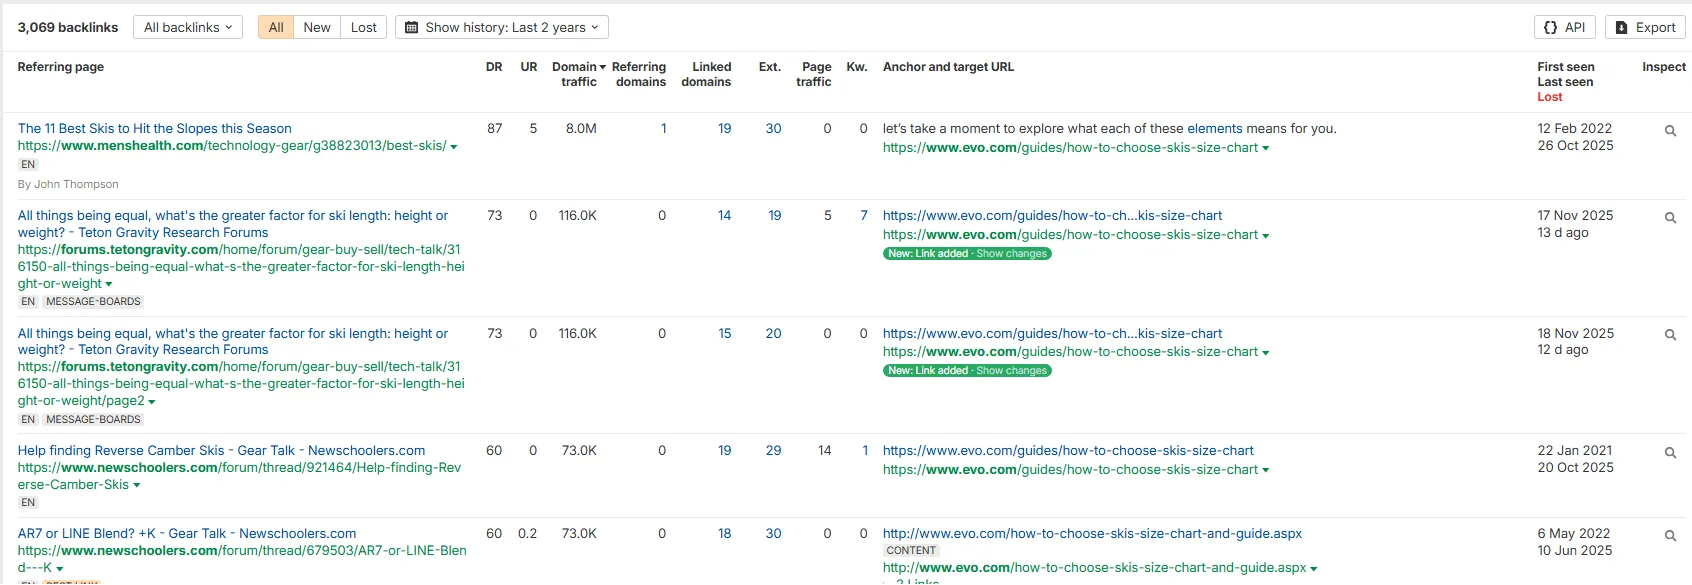Show changes on first Link added badge

[x=1011, y=254]
